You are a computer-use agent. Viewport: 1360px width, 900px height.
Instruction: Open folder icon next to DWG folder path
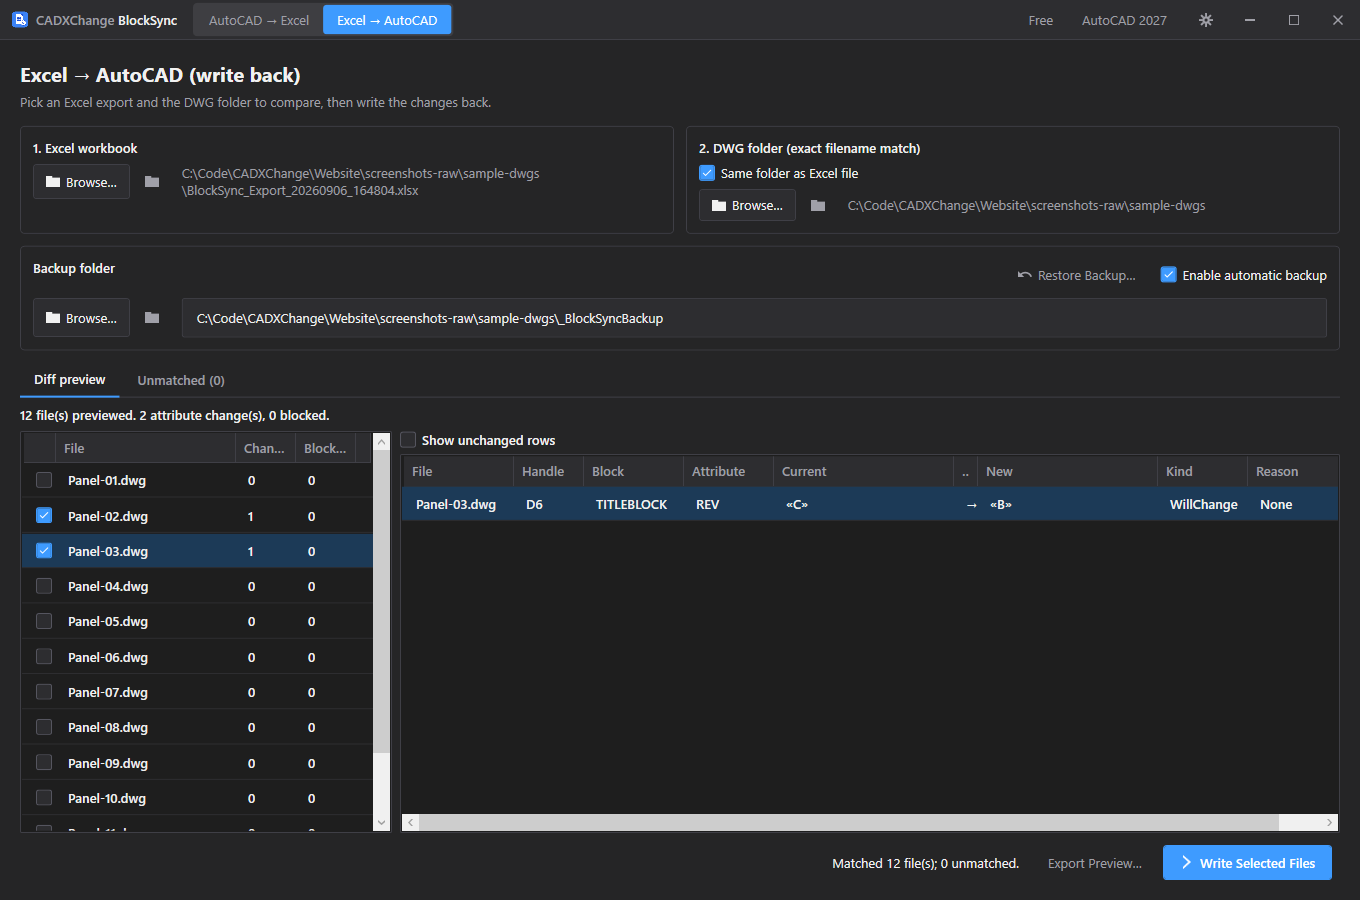818,205
